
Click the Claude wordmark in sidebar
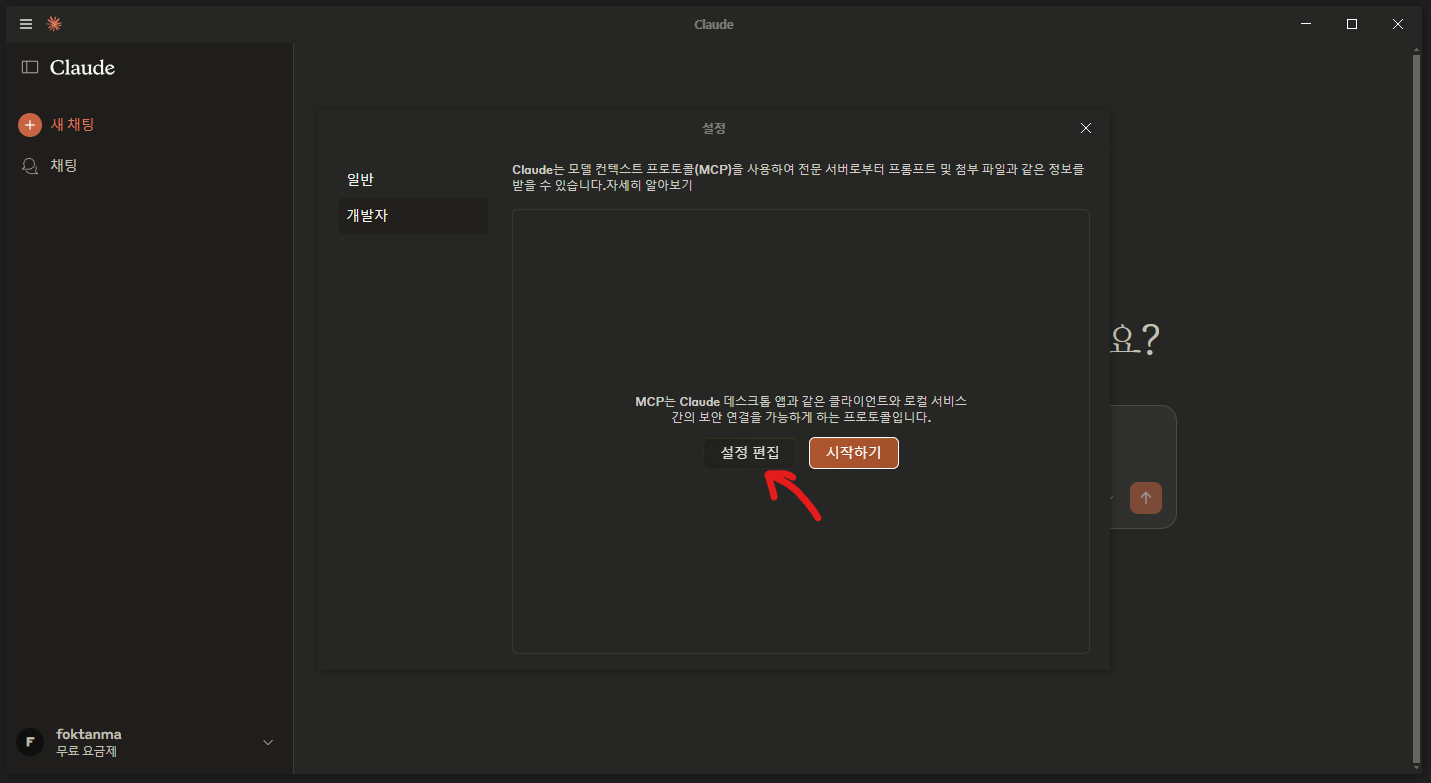pos(82,68)
